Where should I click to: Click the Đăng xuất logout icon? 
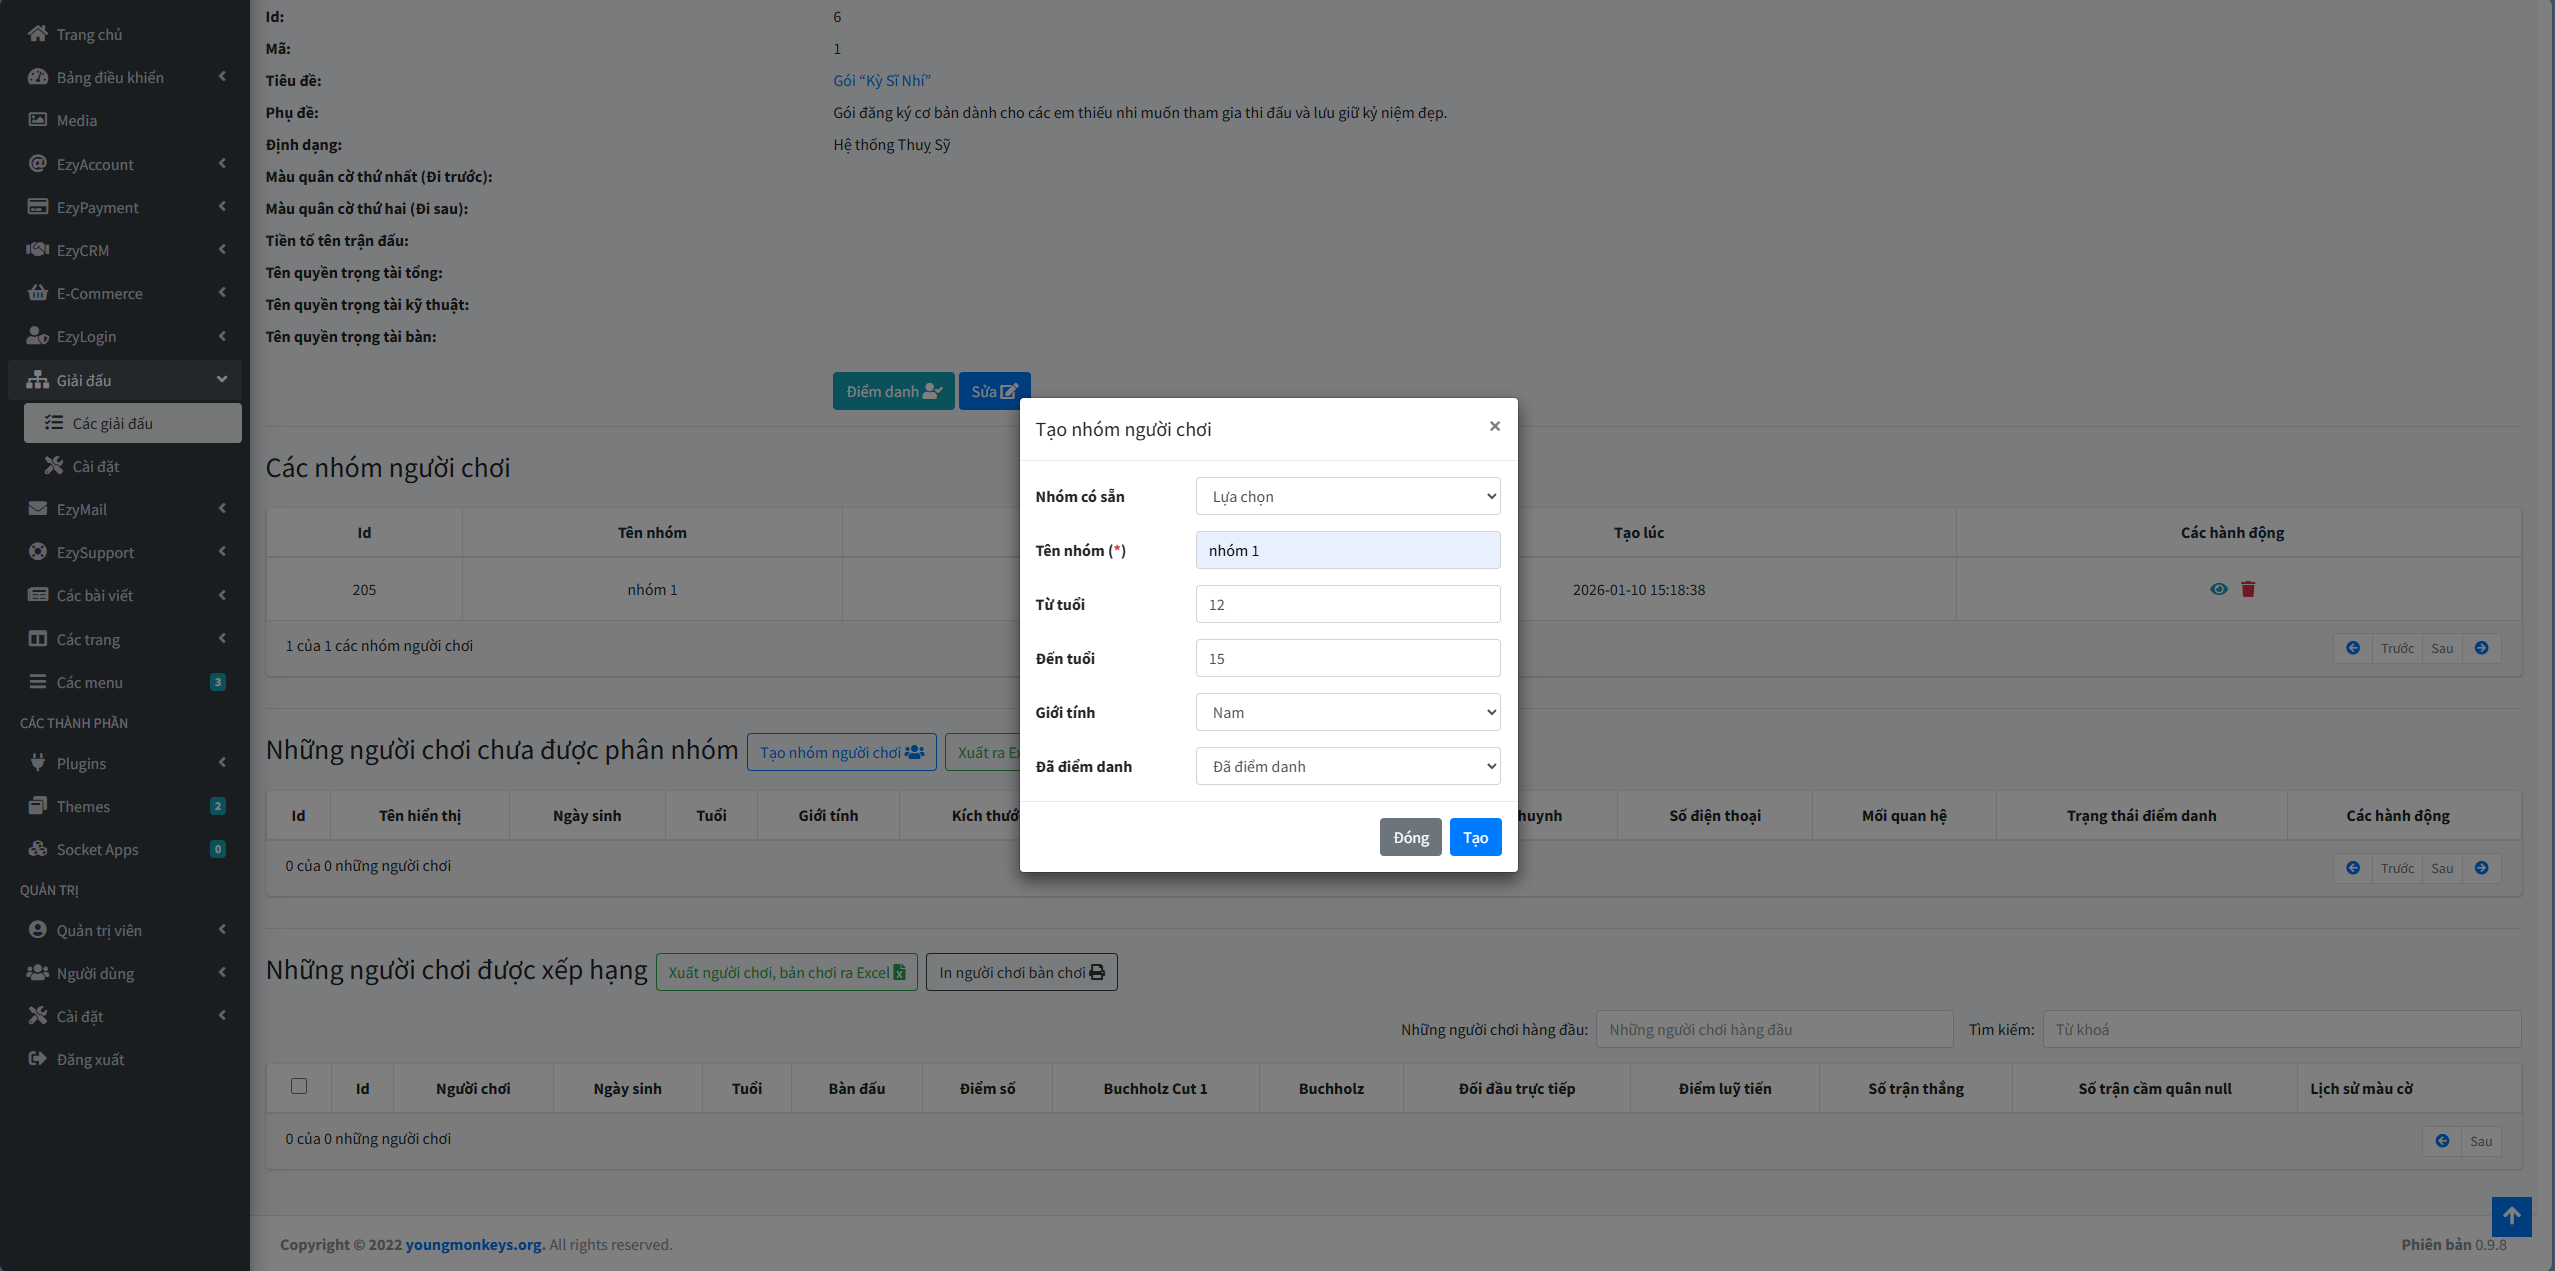[38, 1059]
